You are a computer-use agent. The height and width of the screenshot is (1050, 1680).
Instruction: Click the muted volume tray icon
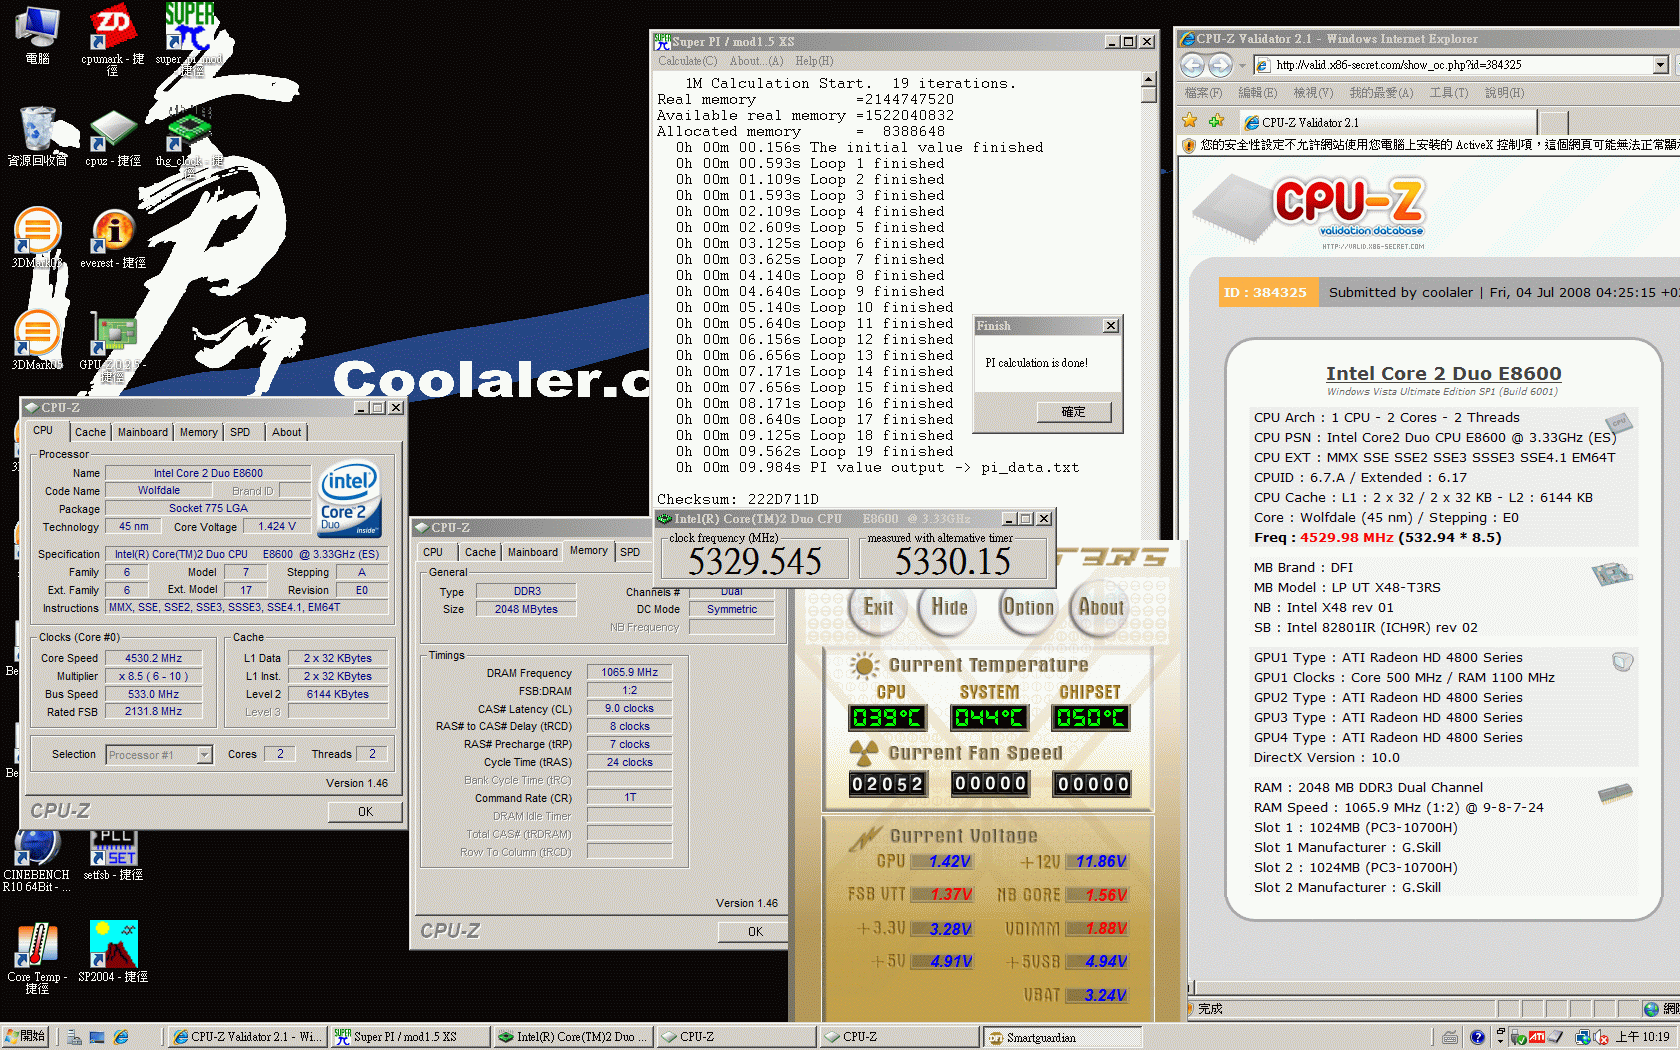pyautogui.click(x=1601, y=1038)
